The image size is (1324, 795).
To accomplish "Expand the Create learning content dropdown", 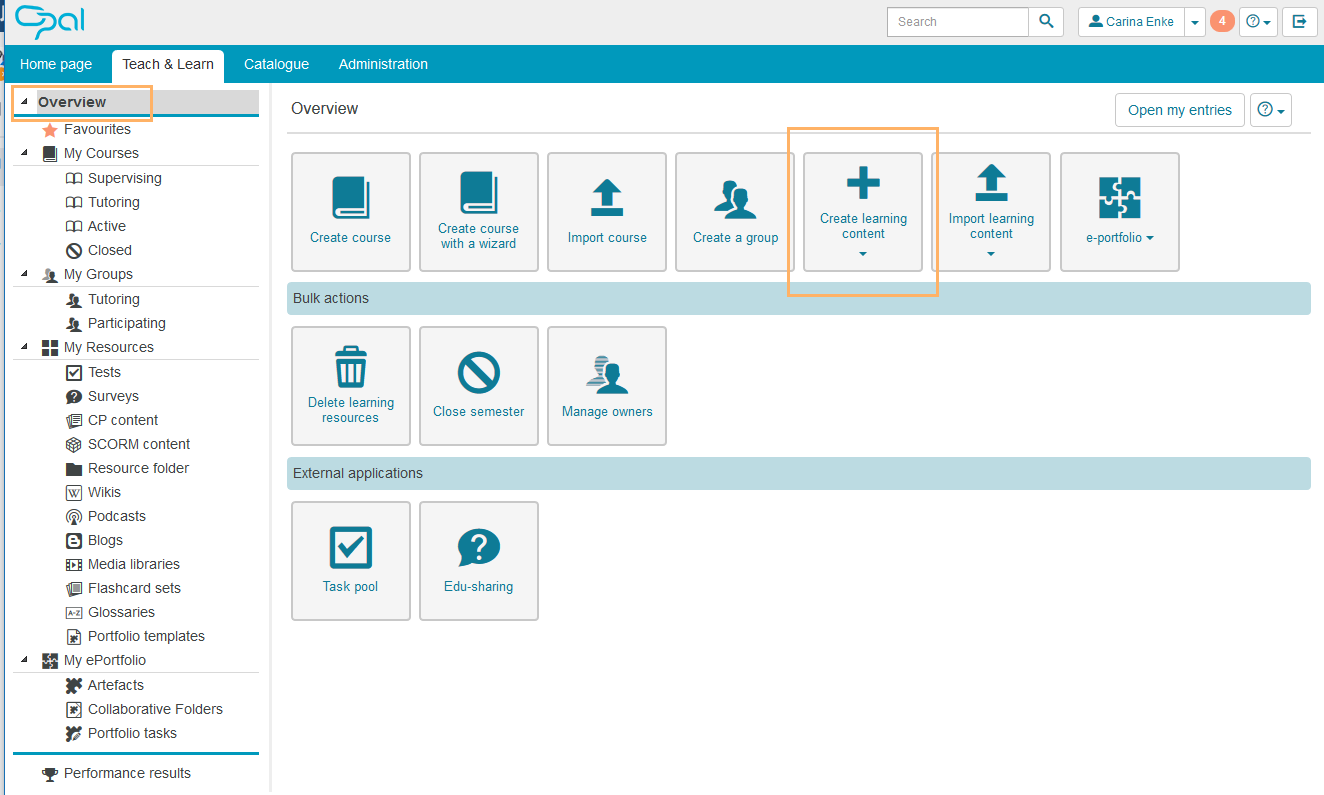I will 863,254.
